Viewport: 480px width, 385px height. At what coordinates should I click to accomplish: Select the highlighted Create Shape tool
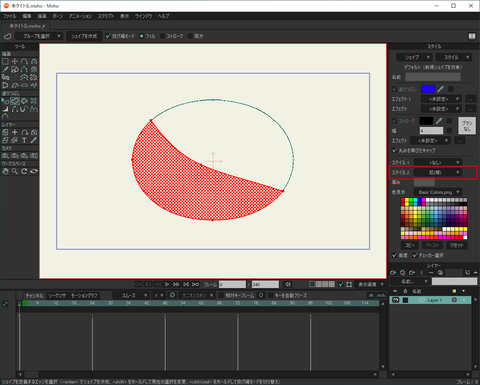[15, 101]
